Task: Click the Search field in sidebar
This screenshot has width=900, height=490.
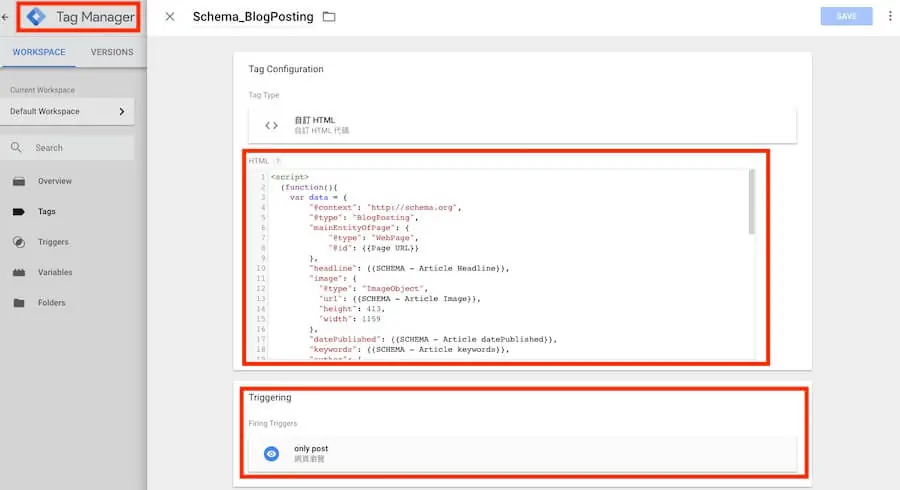Action: point(67,147)
